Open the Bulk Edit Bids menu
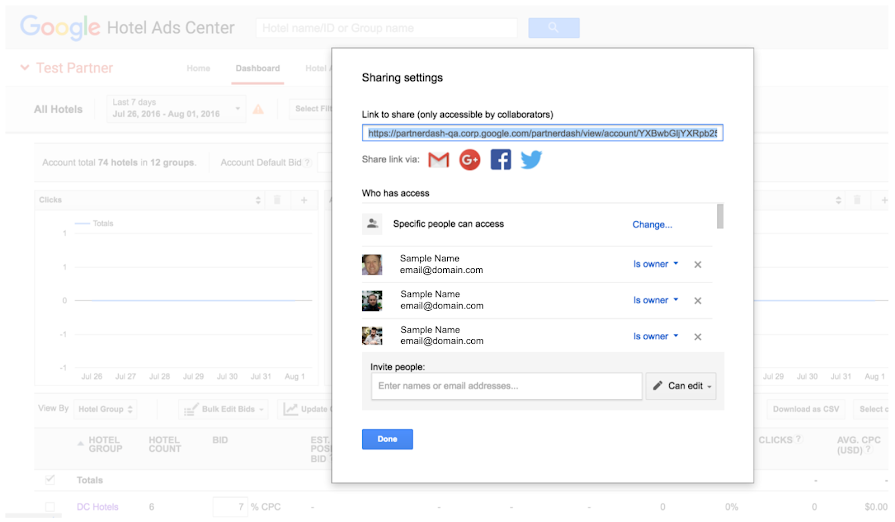 tap(223, 409)
